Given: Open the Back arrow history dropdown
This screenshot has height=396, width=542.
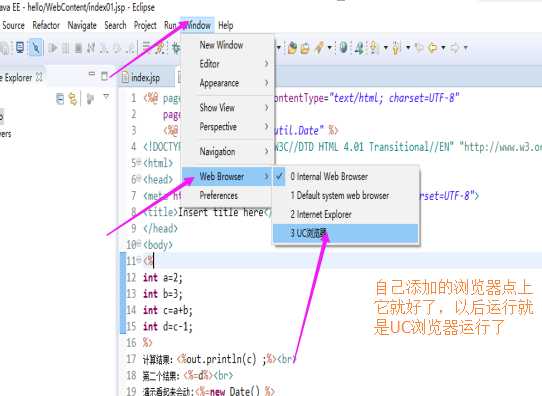Looking at the screenshot, I should tap(443, 48).
